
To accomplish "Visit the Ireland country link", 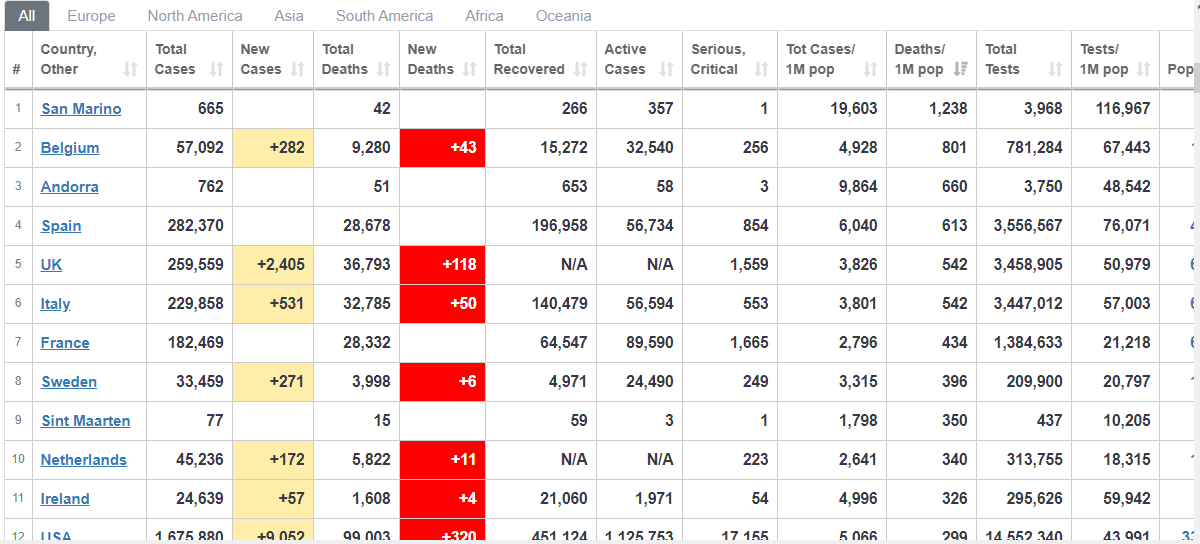I will tap(65, 499).
